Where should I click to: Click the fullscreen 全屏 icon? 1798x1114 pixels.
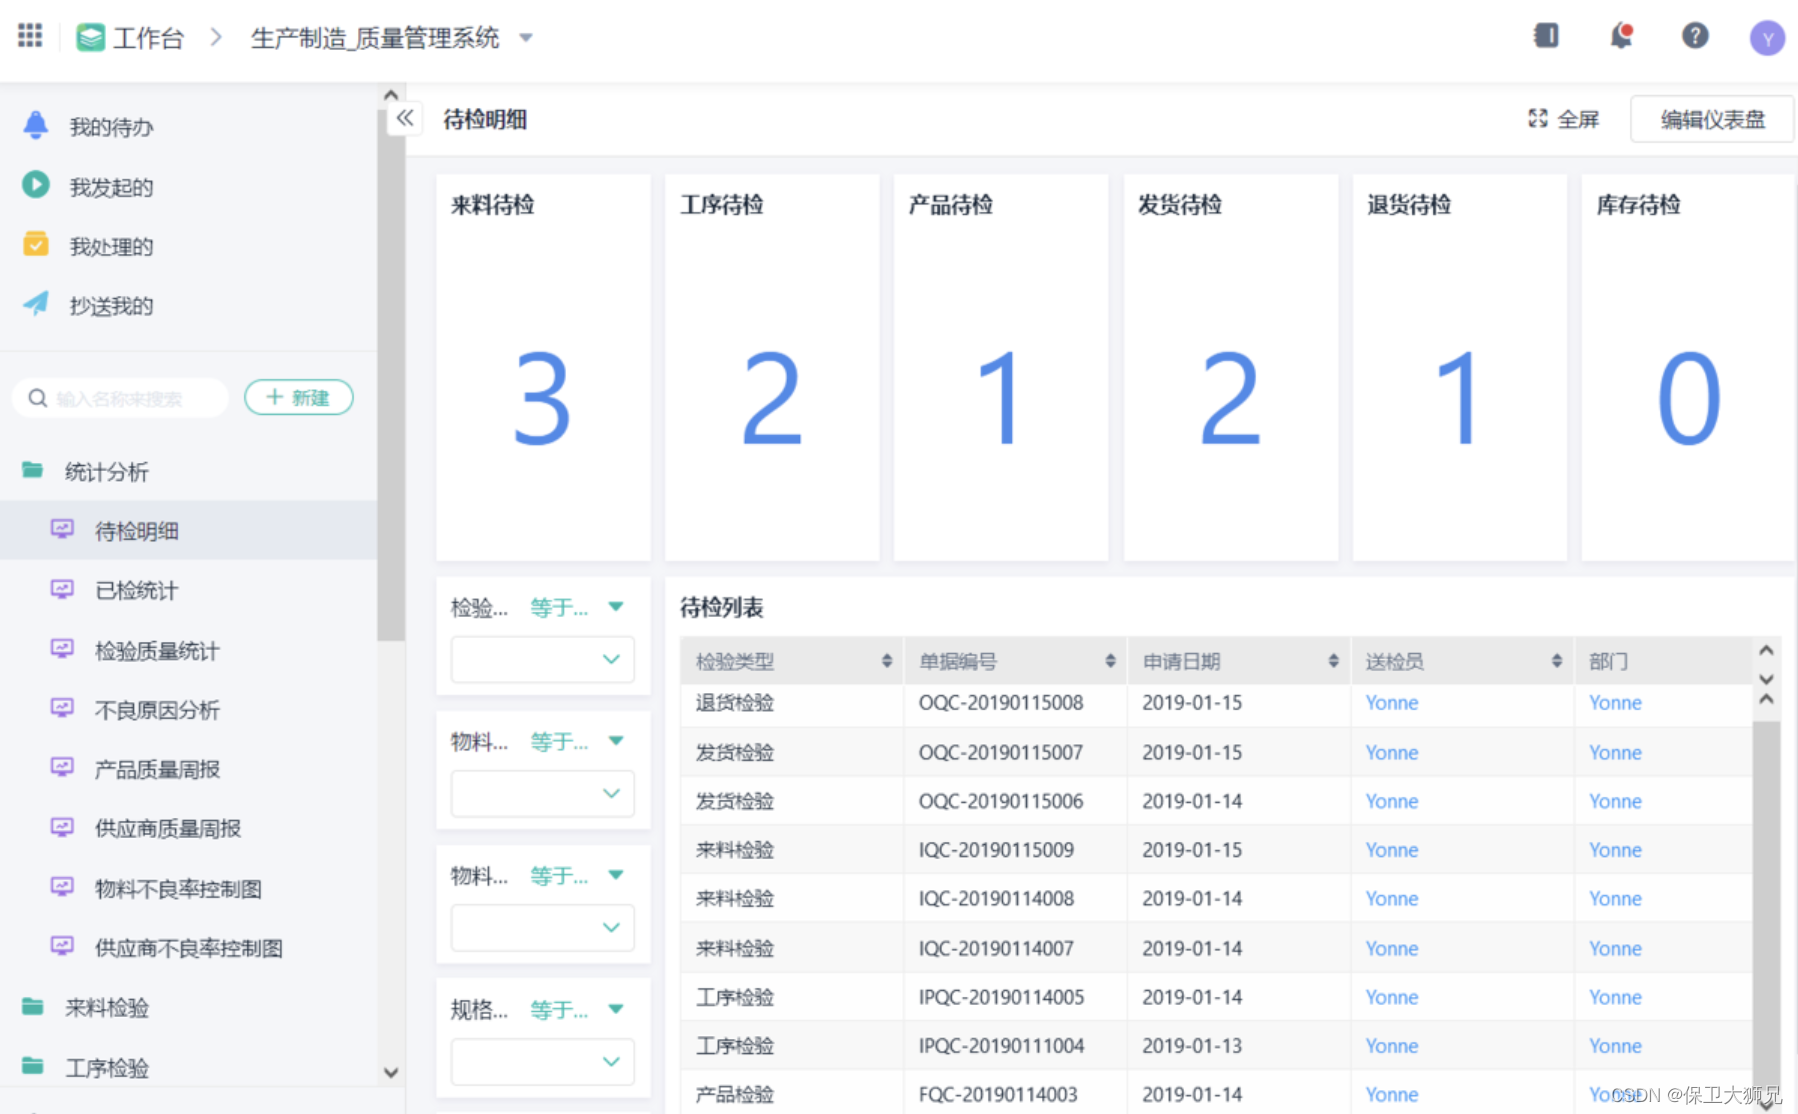point(1538,119)
